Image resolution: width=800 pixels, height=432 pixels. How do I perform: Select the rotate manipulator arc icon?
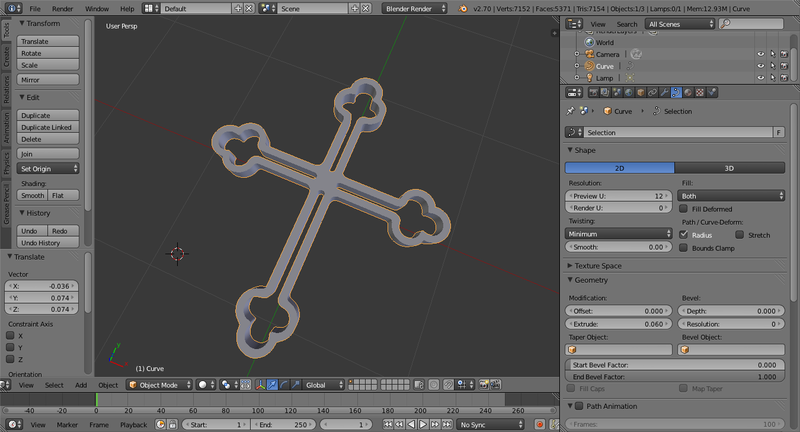(284, 385)
